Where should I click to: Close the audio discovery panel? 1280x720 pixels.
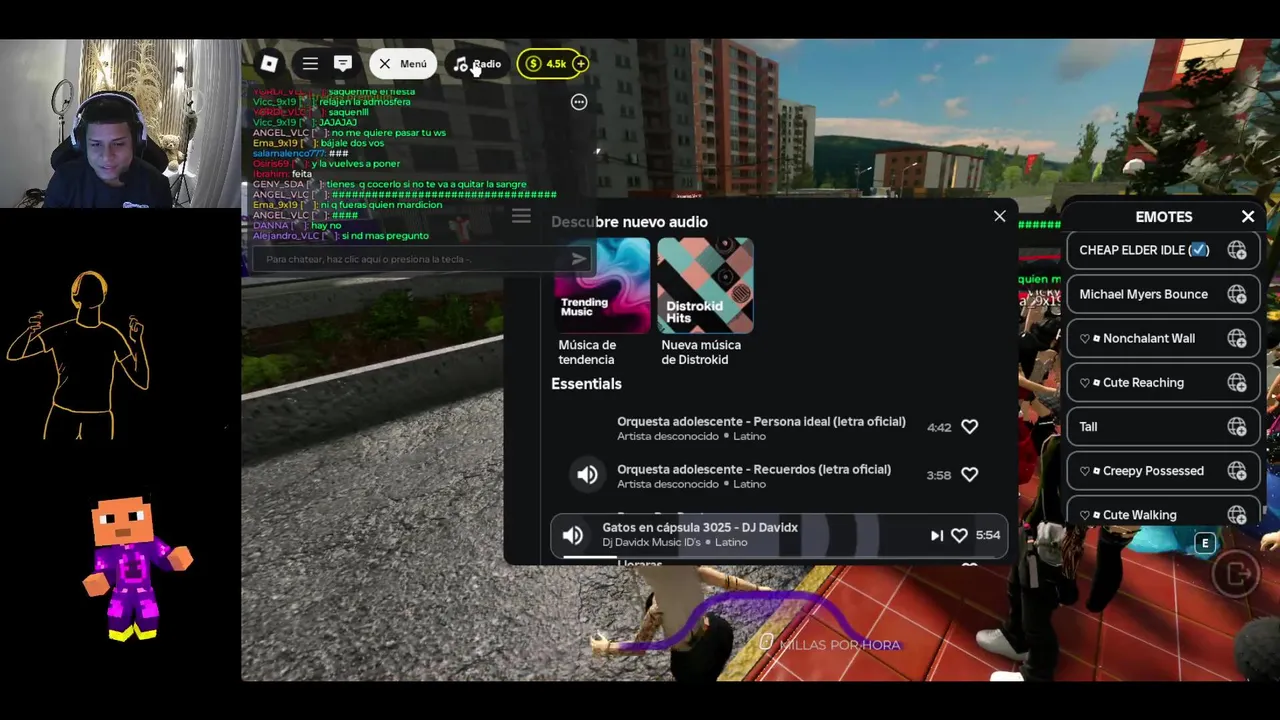pyautogui.click(x=999, y=216)
